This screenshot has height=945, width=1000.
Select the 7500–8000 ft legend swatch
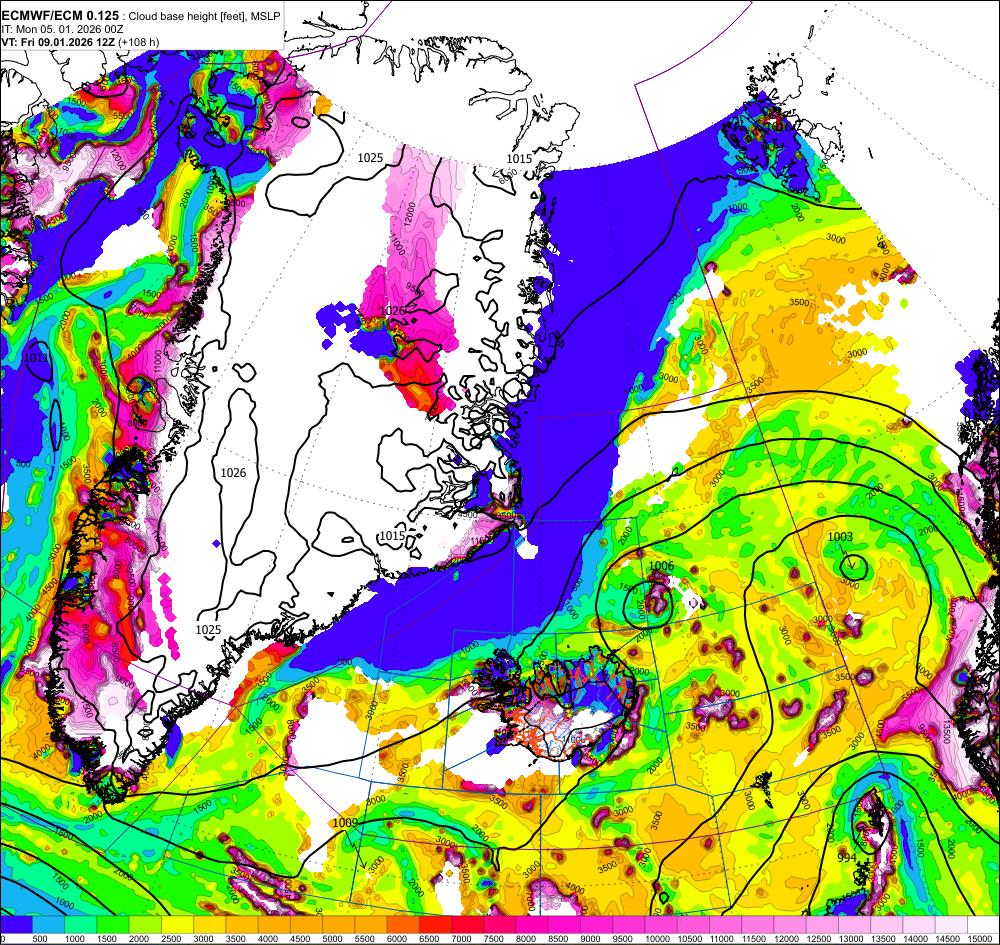(x=501, y=925)
